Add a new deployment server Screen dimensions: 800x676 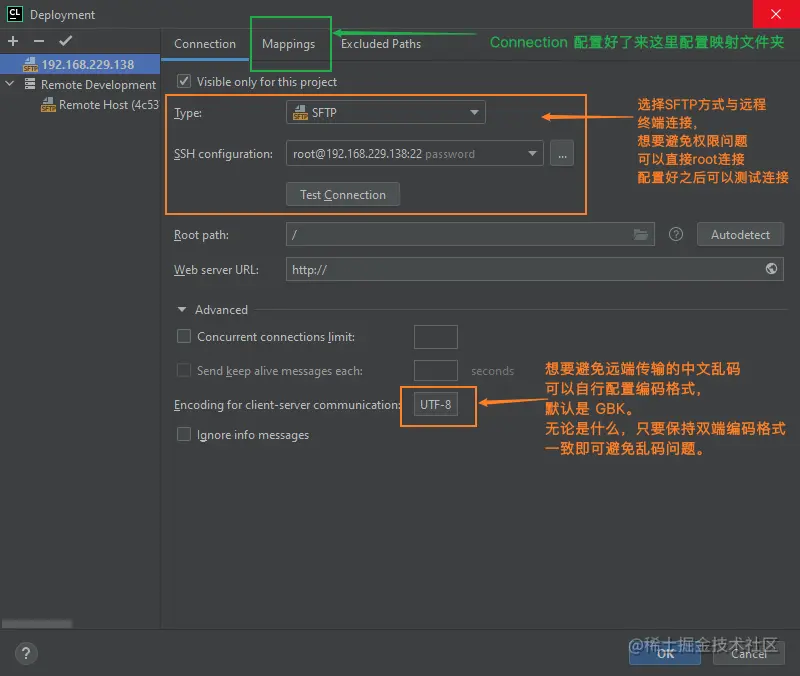click(11, 41)
